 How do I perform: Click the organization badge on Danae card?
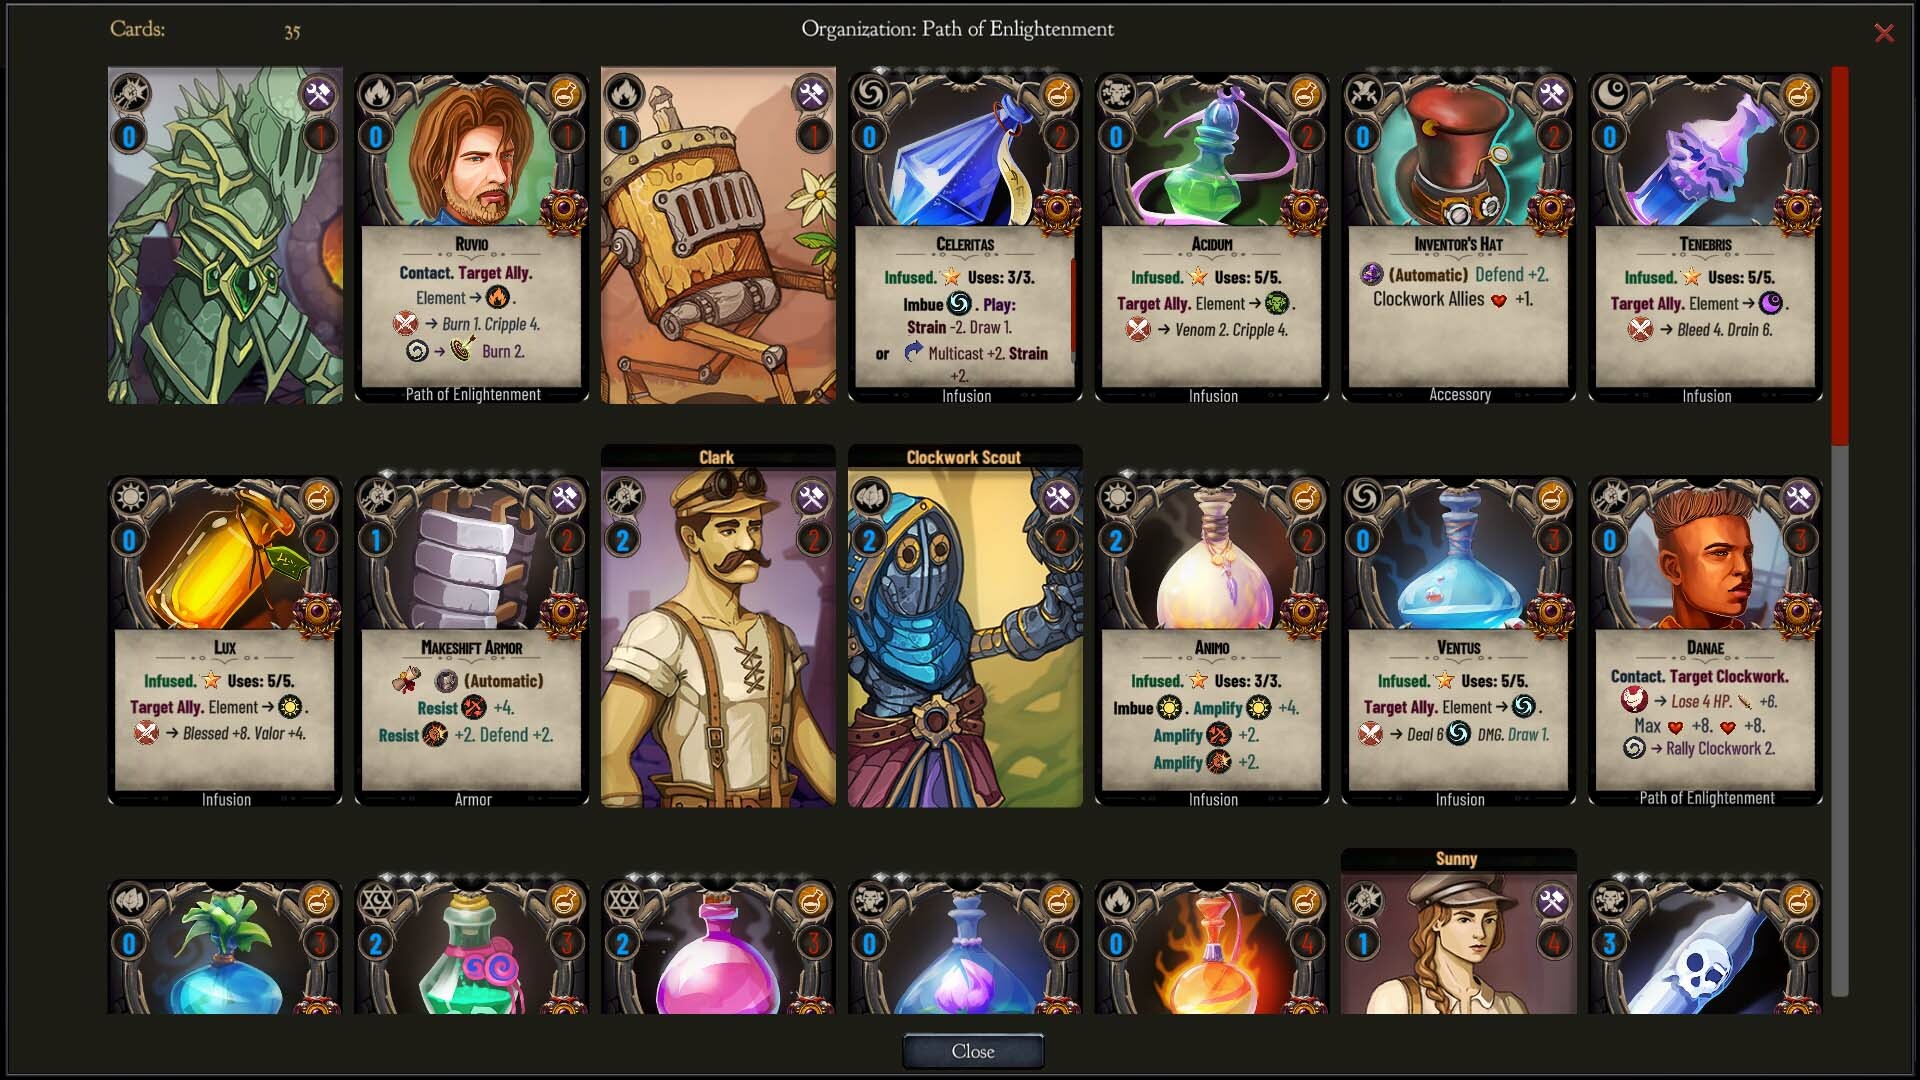[x=1797, y=612]
